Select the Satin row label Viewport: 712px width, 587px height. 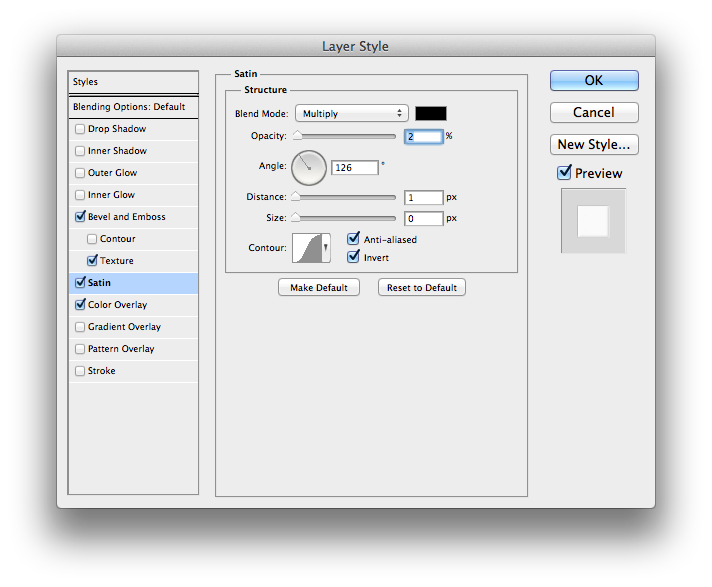(99, 283)
